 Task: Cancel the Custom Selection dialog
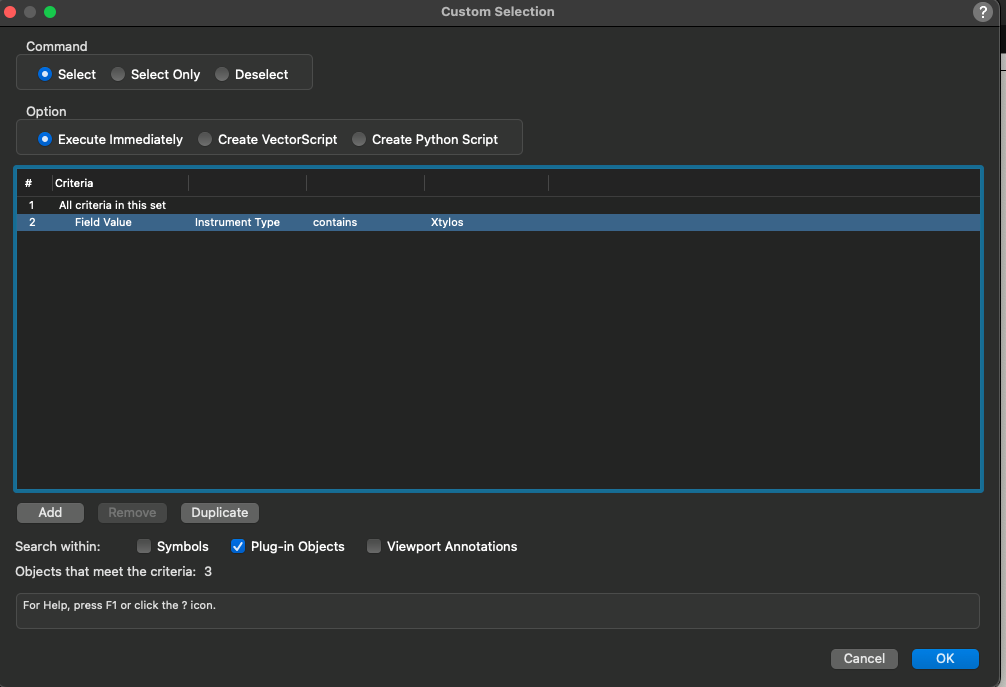864,658
